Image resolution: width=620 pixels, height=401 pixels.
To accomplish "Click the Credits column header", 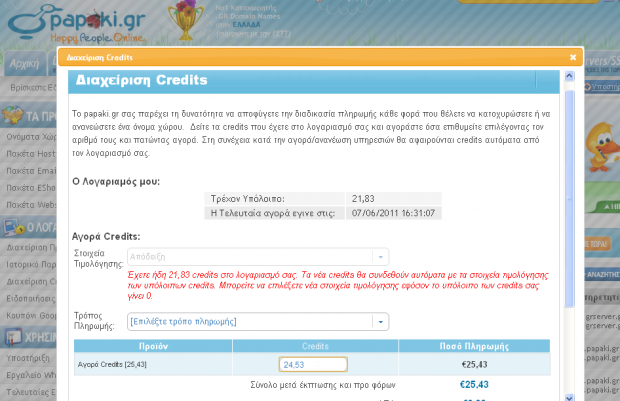I will [315, 346].
